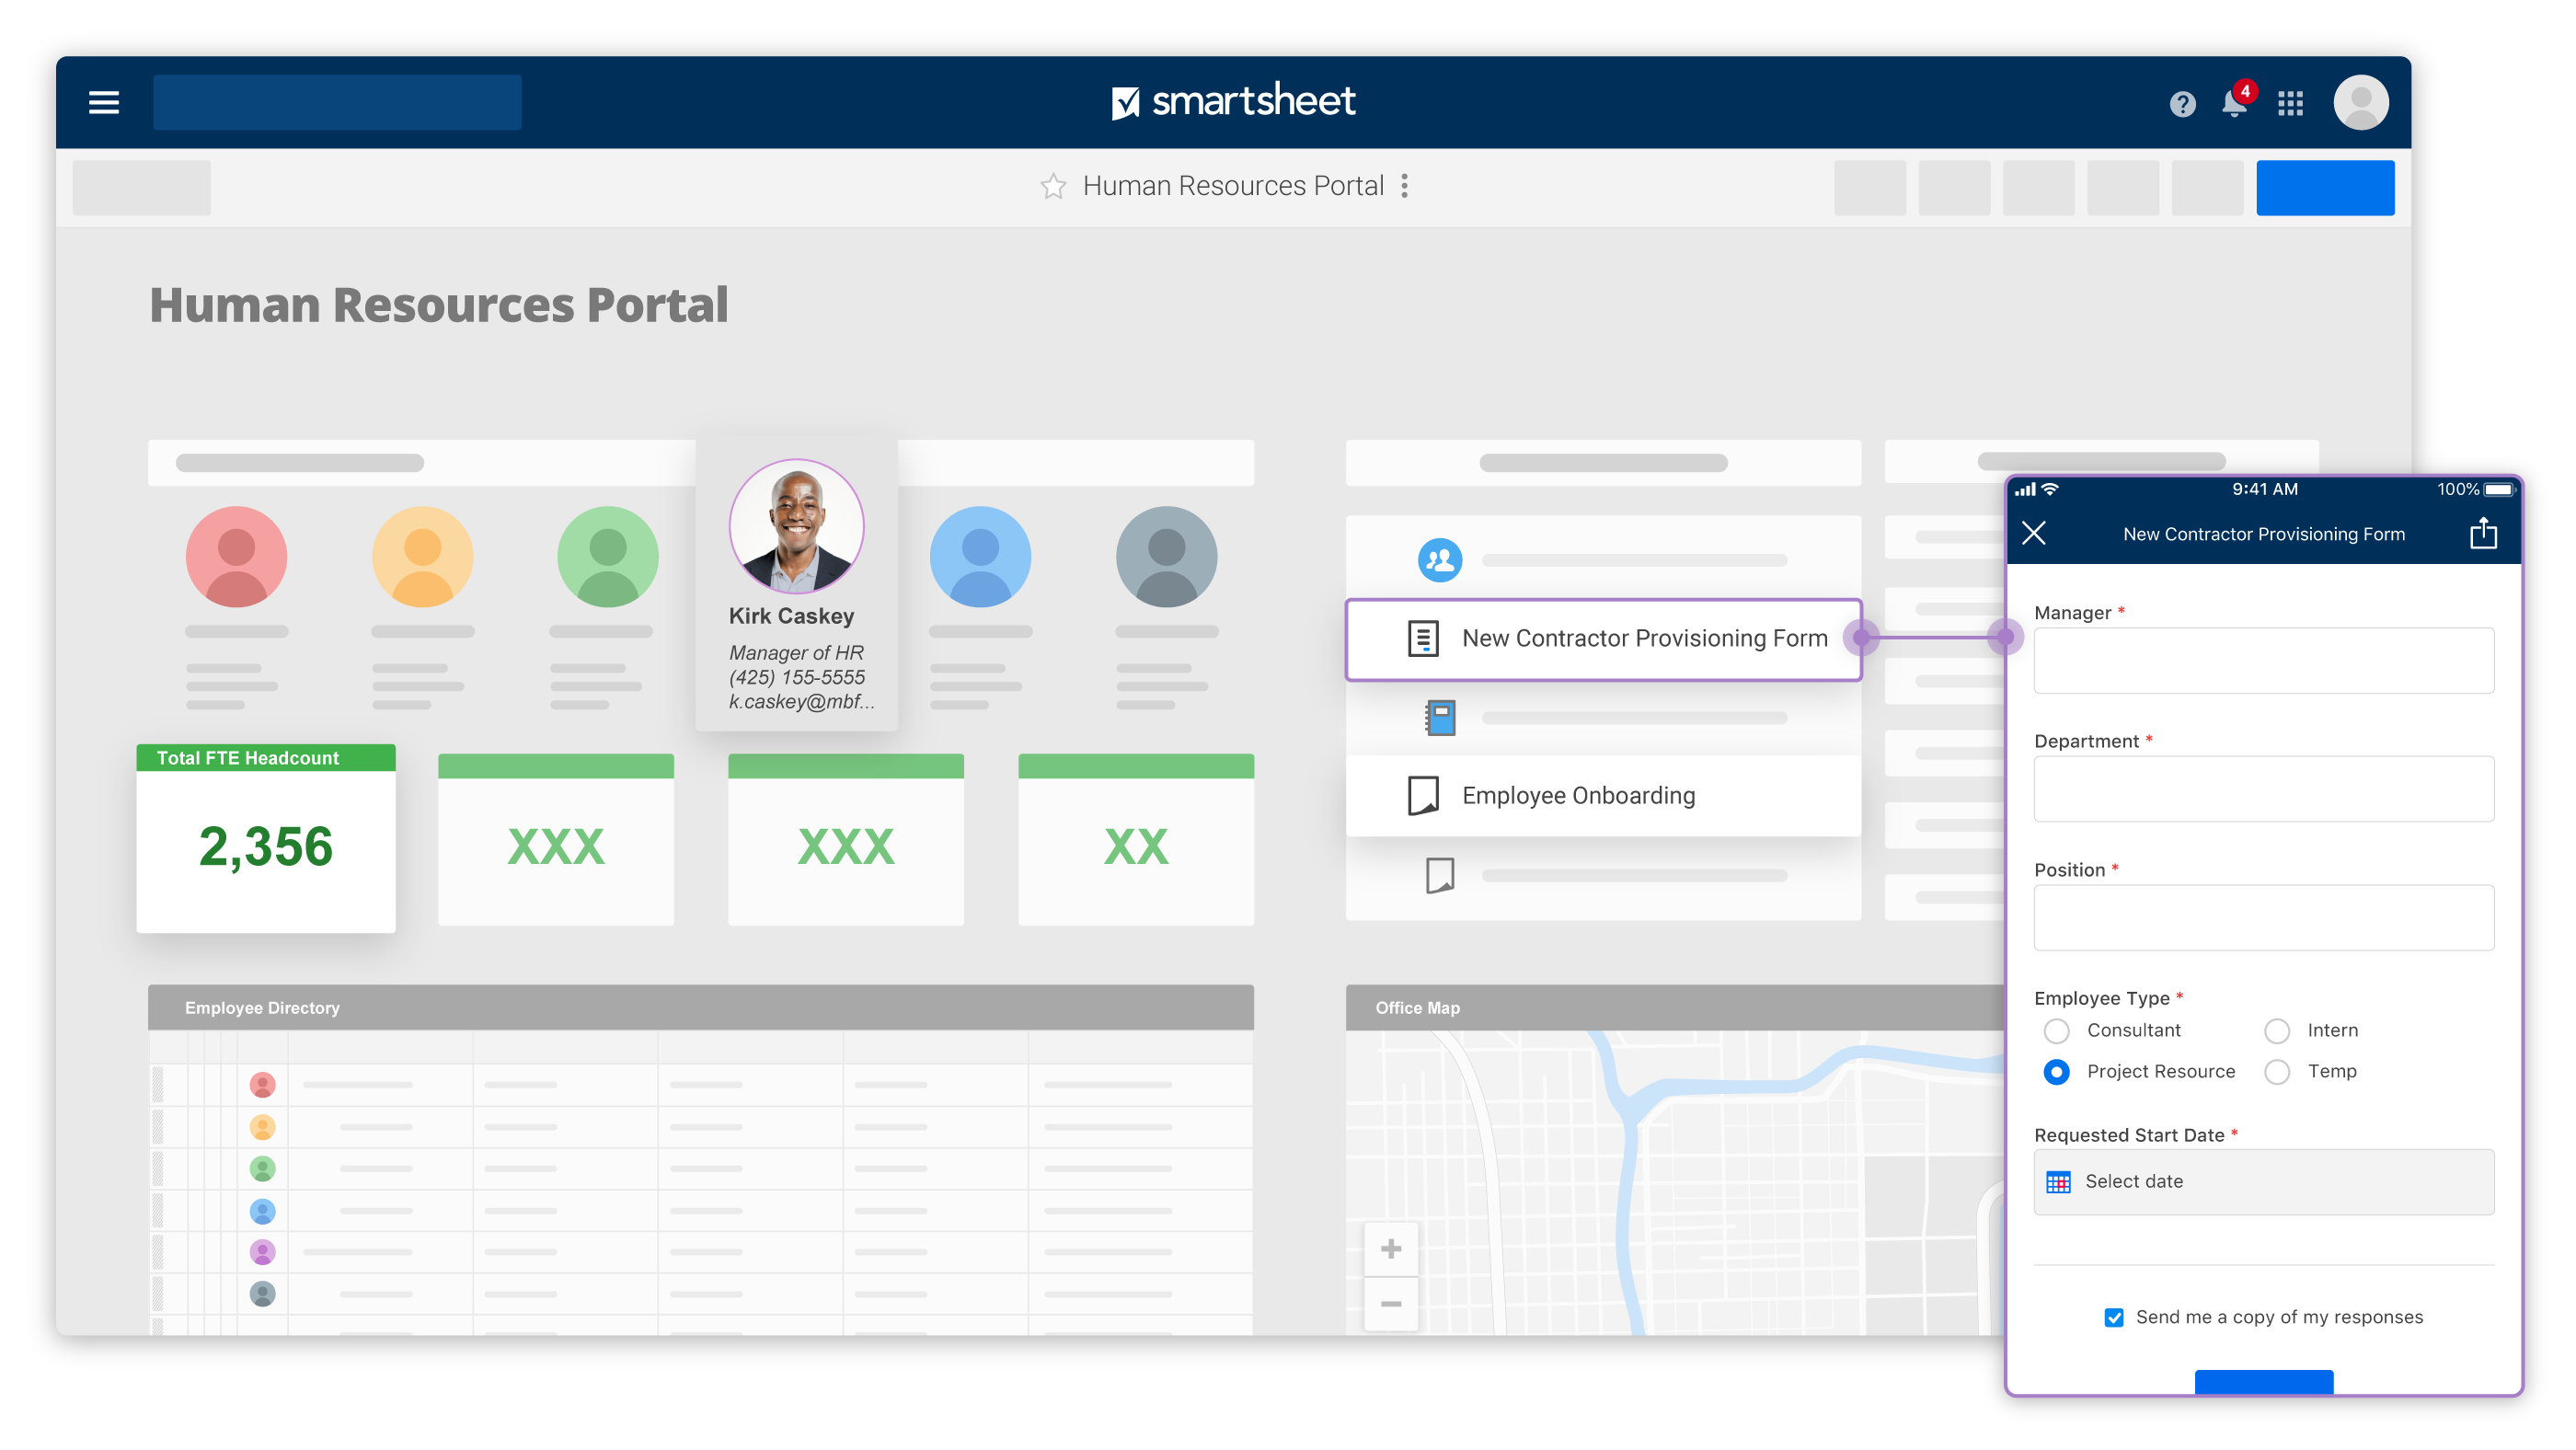2576x1450 pixels.
Task: Click the Employee Directory section header
Action: coord(260,1008)
